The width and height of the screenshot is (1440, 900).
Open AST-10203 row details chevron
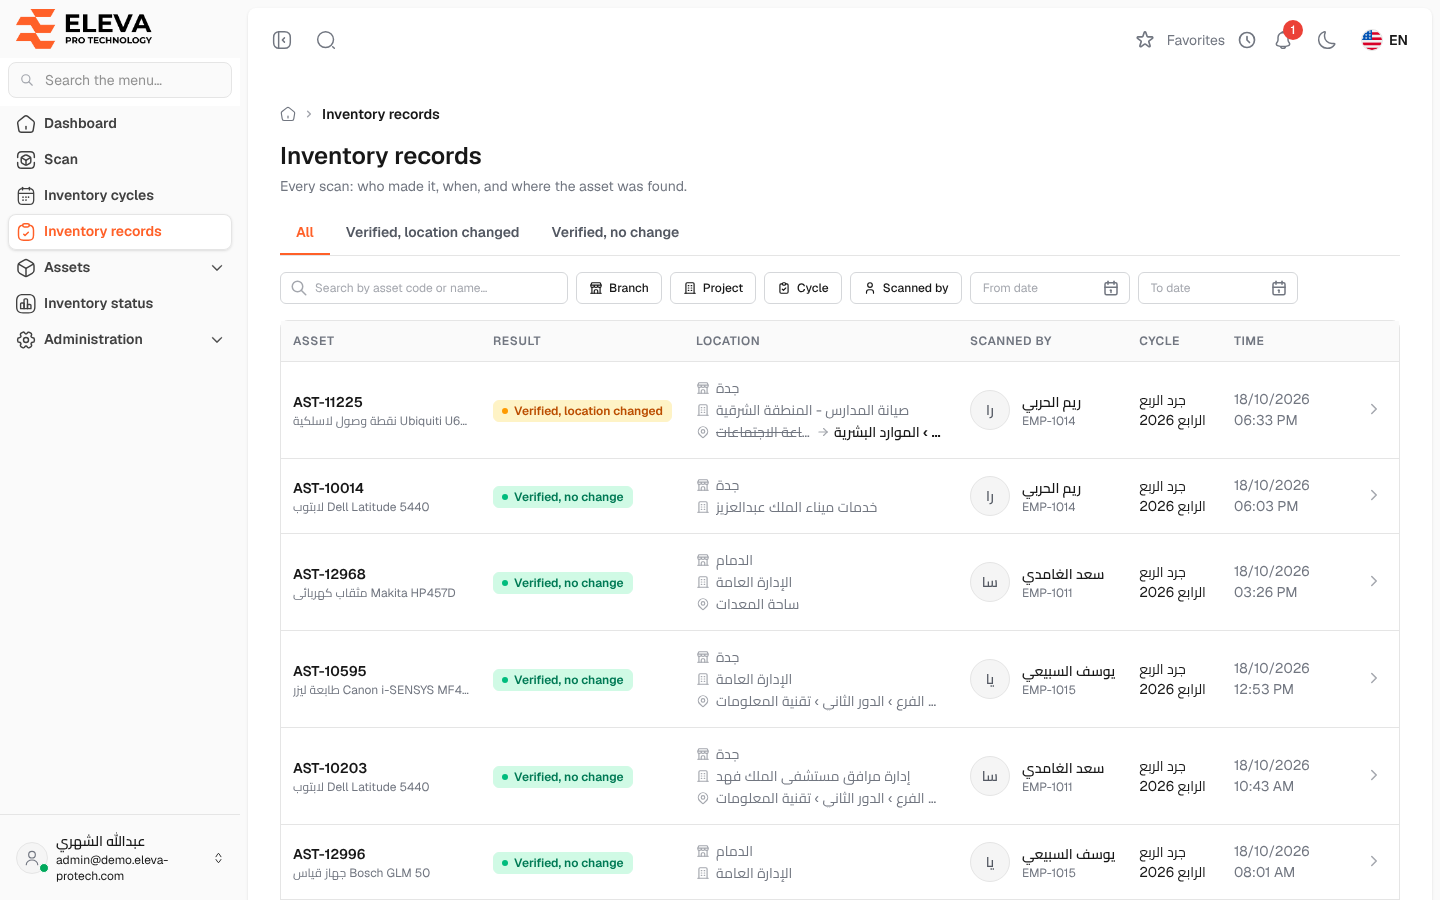pos(1374,775)
